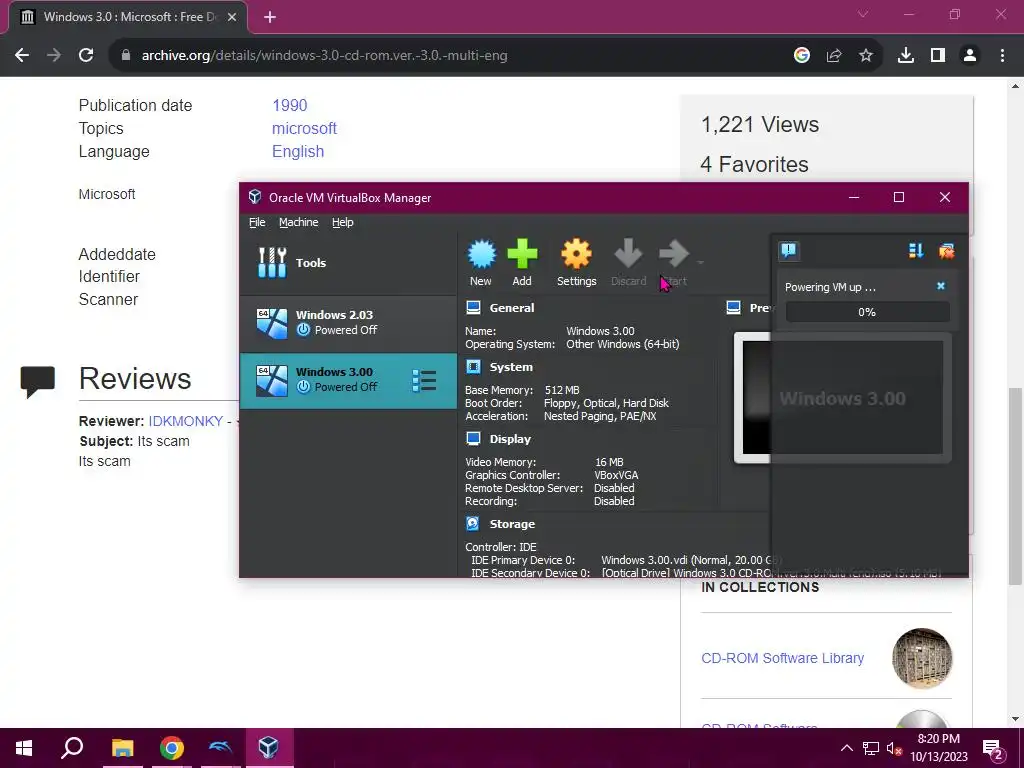Click the Preview section monitor icon
1024x768 pixels.
(733, 308)
